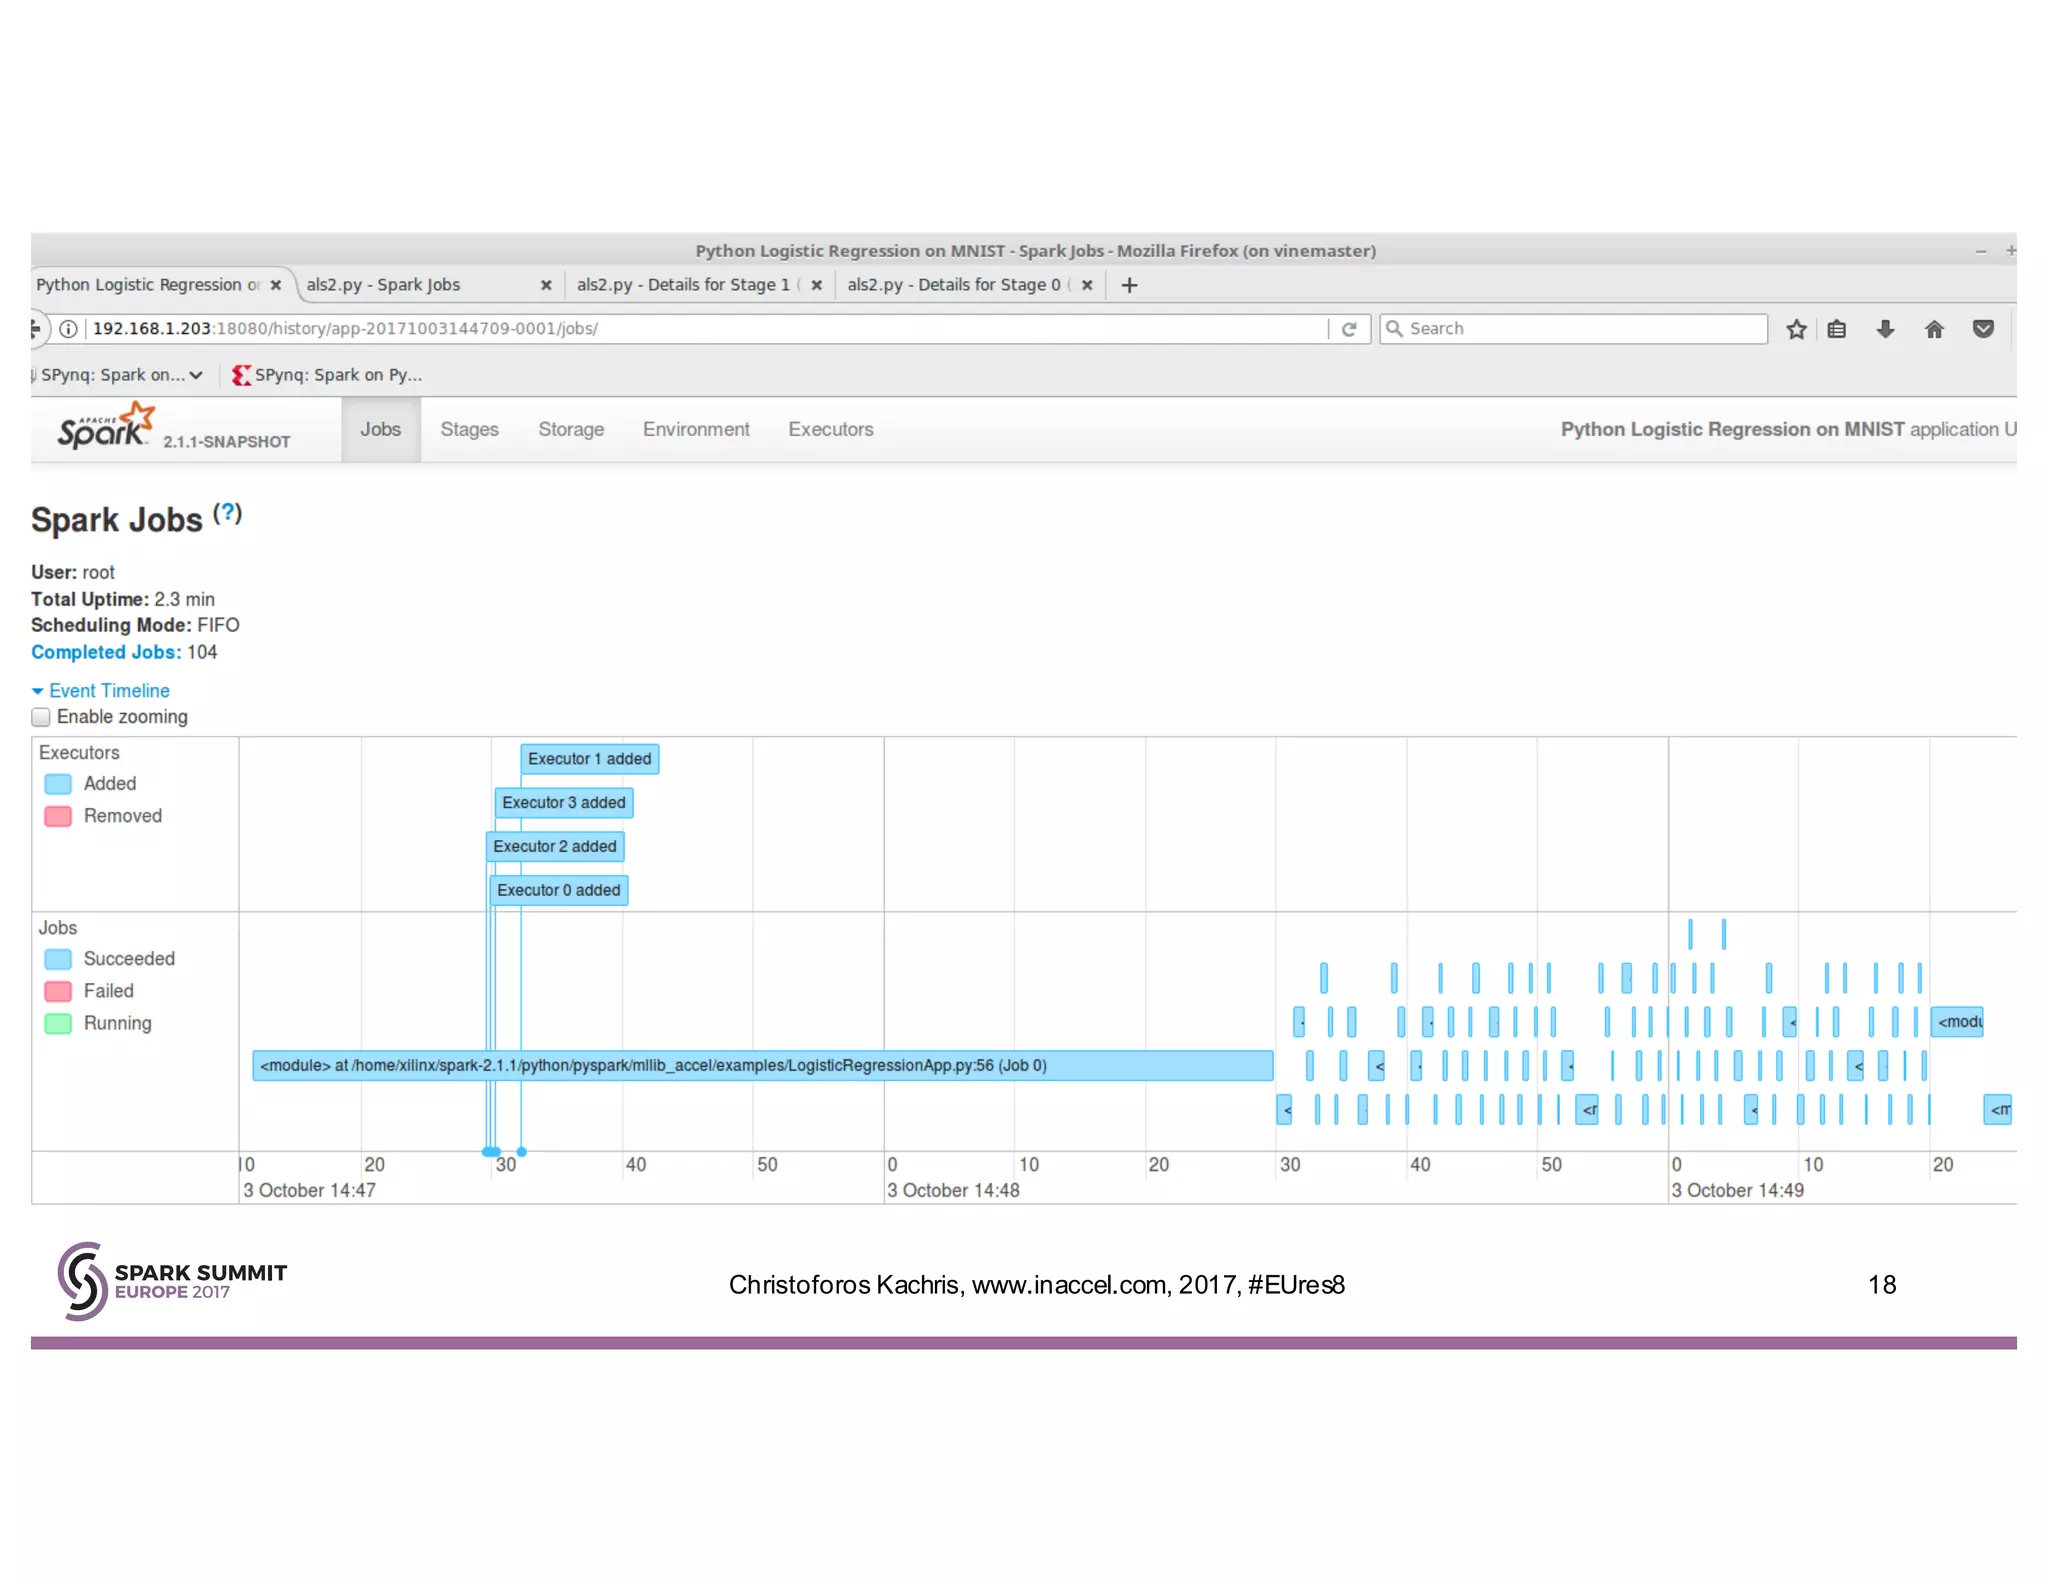Click 'Executor 1 added' timeline event
This screenshot has height=1582, width=2048.
589,759
